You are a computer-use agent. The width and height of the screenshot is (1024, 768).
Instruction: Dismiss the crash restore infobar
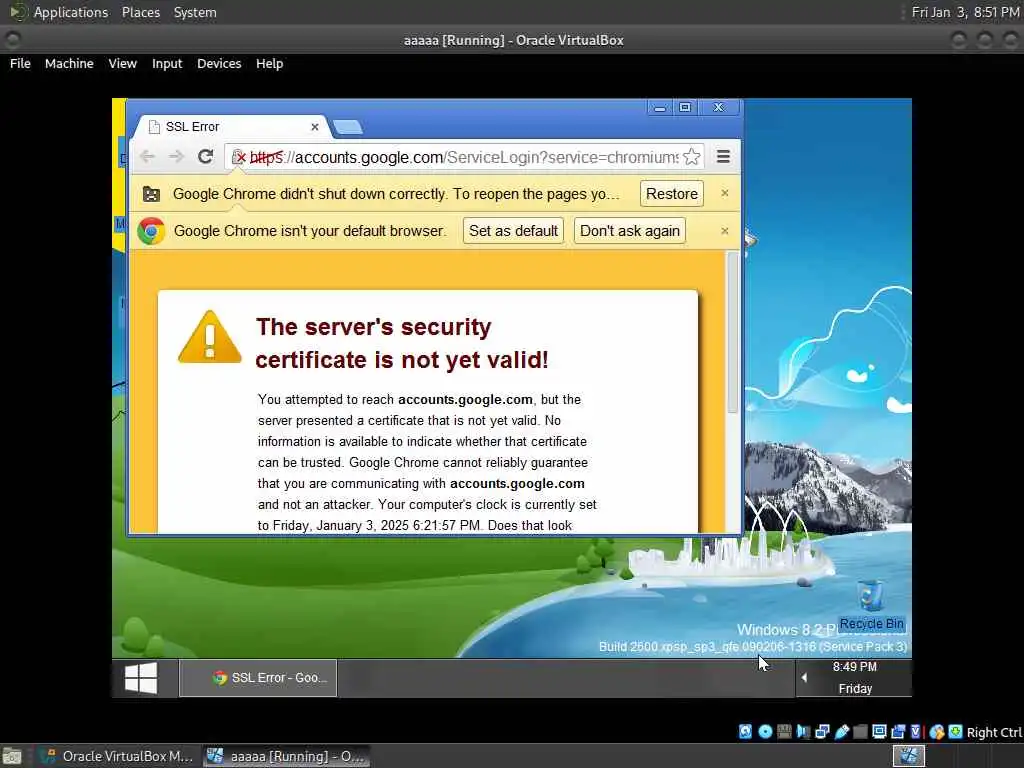pos(724,193)
